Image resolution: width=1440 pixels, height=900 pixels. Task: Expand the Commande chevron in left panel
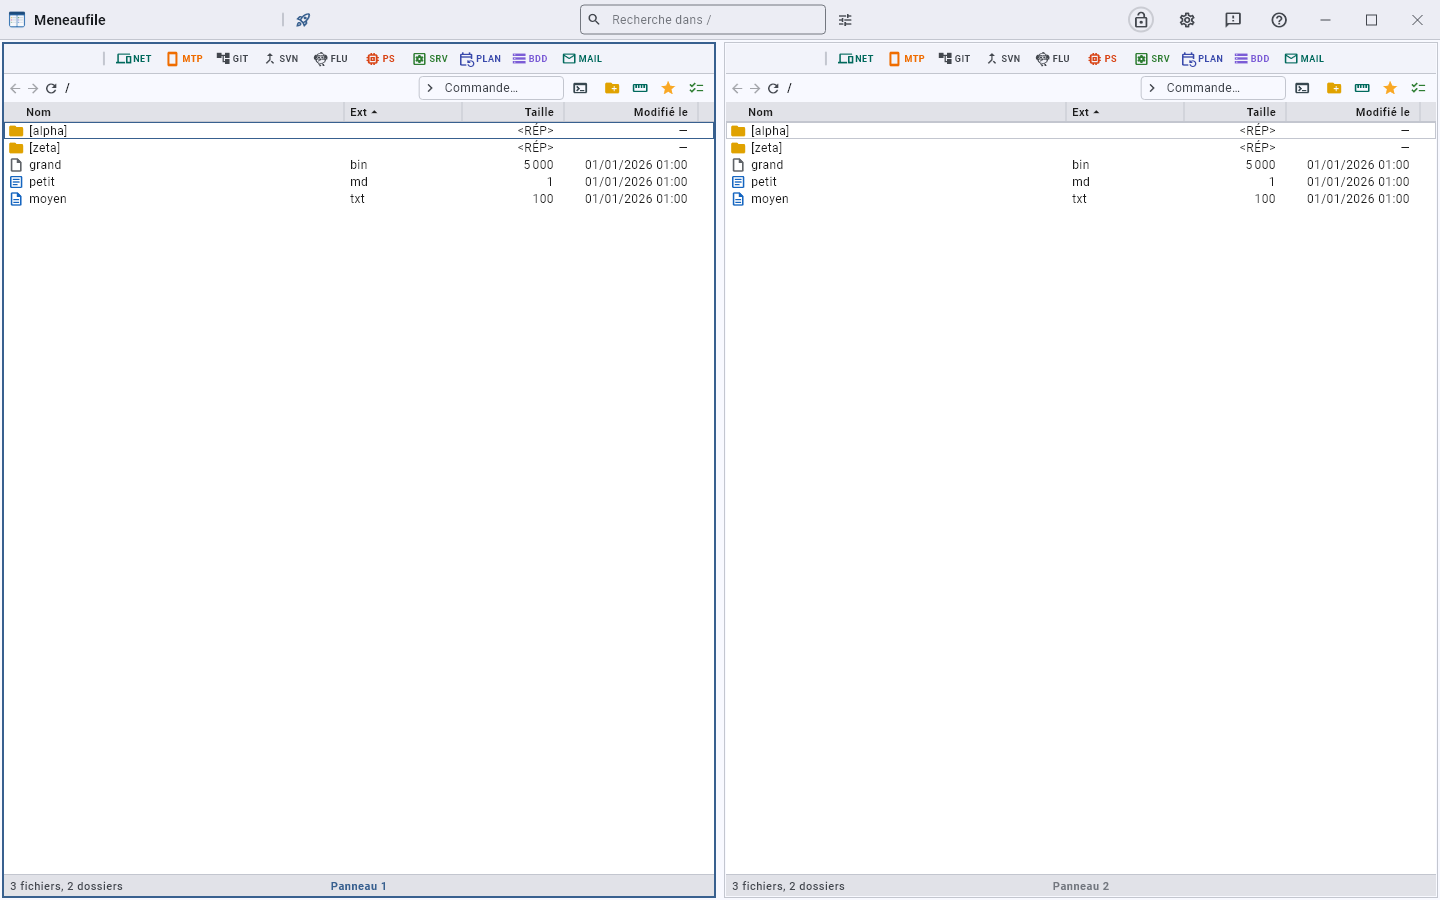pos(430,88)
